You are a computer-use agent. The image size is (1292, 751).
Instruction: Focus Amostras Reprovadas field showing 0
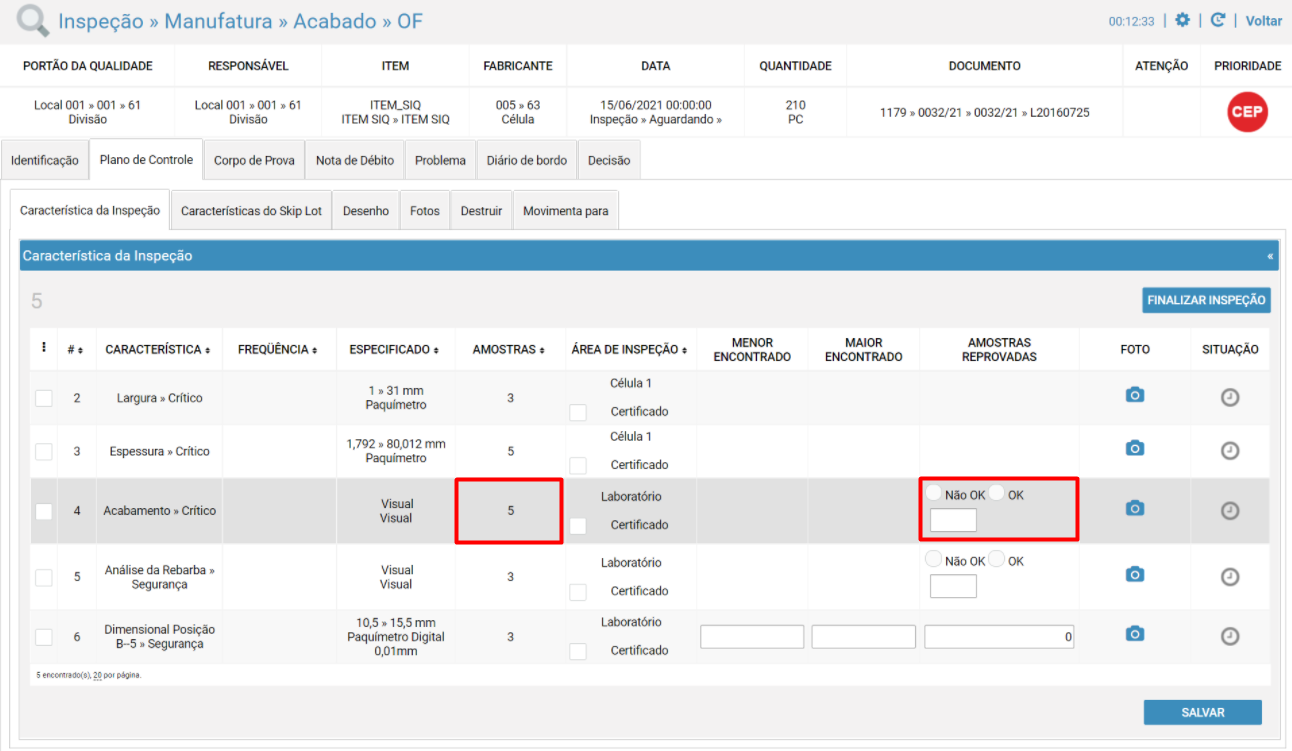tap(999, 637)
